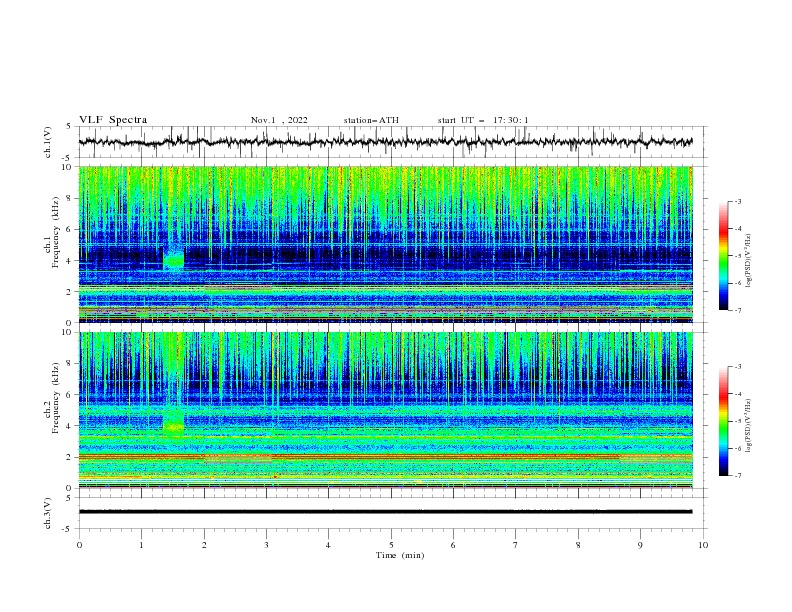Click the time axis tick label '8'

coord(578,545)
